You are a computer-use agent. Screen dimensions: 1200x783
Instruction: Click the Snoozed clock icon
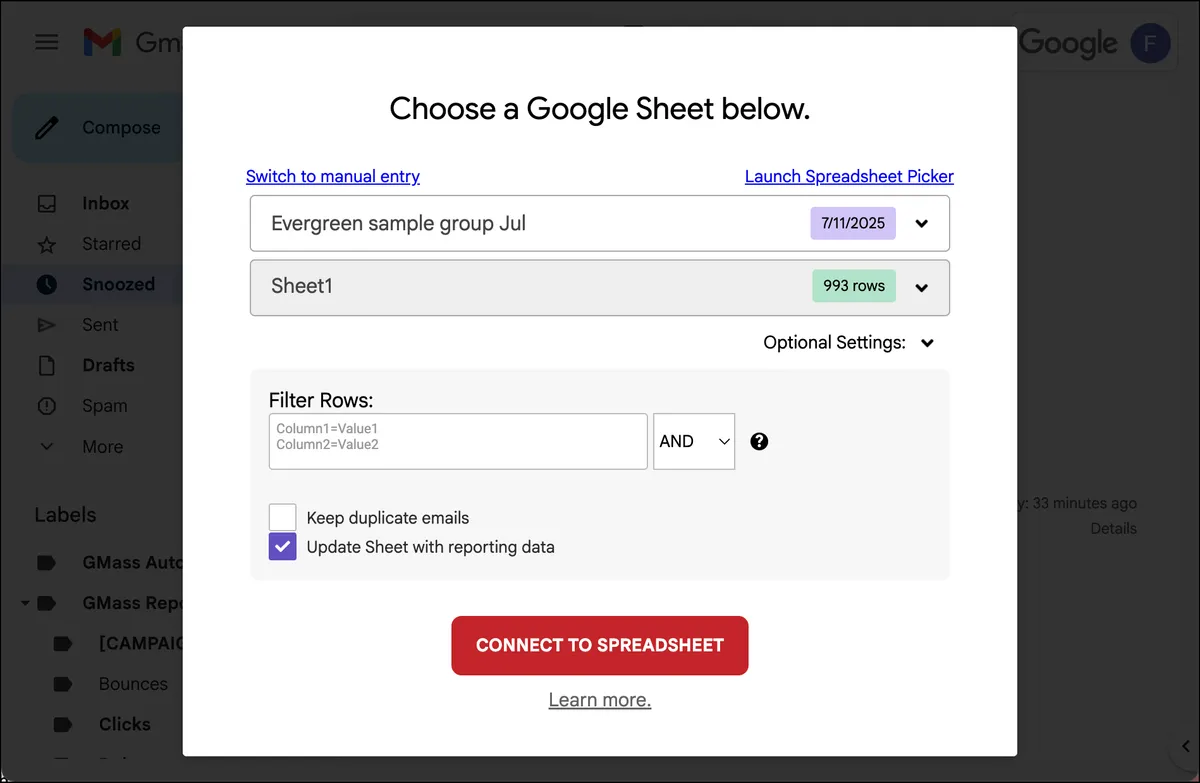pyautogui.click(x=47, y=285)
